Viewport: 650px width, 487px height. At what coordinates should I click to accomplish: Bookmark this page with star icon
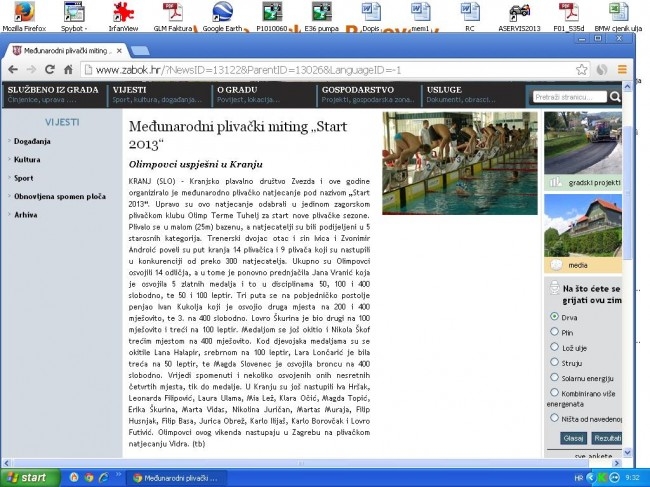(581, 70)
